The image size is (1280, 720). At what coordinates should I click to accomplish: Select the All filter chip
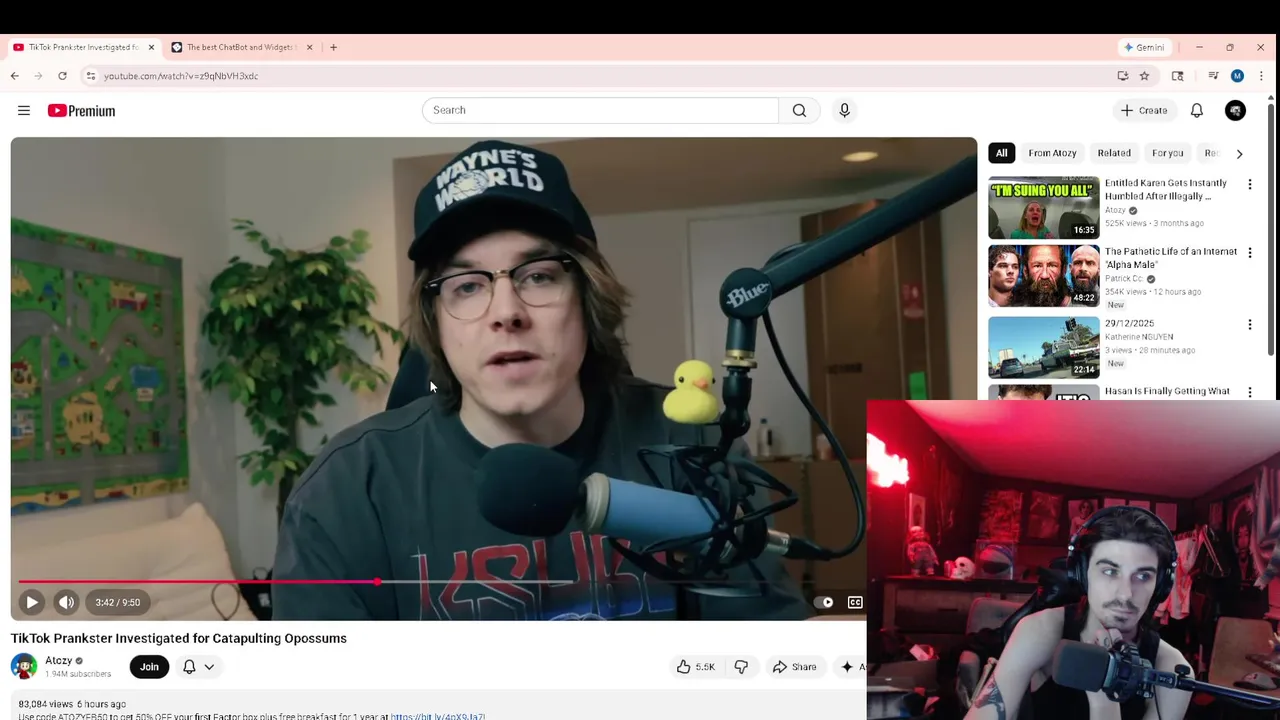click(1001, 153)
